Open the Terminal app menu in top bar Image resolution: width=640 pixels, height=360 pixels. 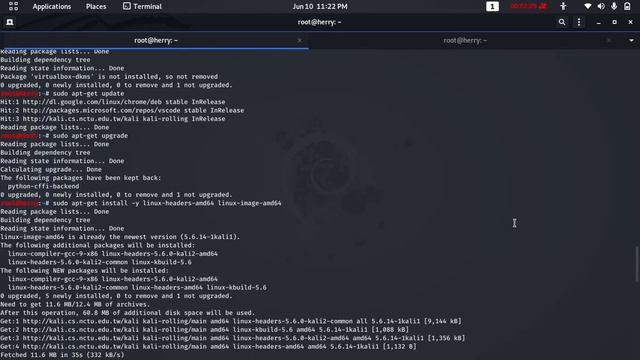point(142,7)
